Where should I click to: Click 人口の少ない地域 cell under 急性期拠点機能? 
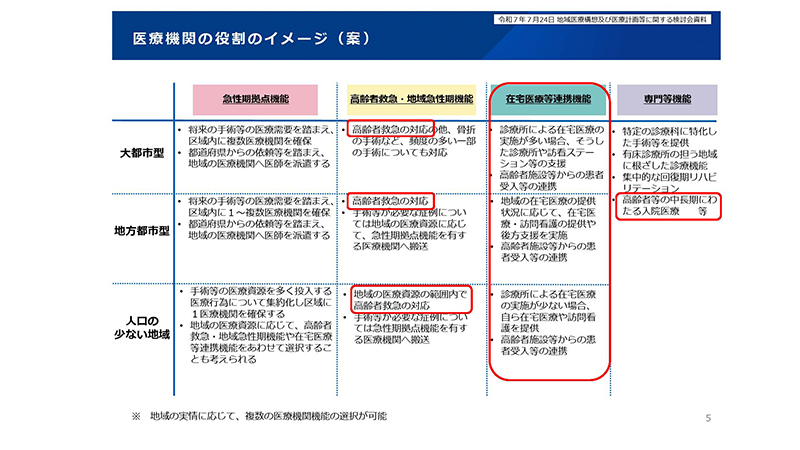254,326
